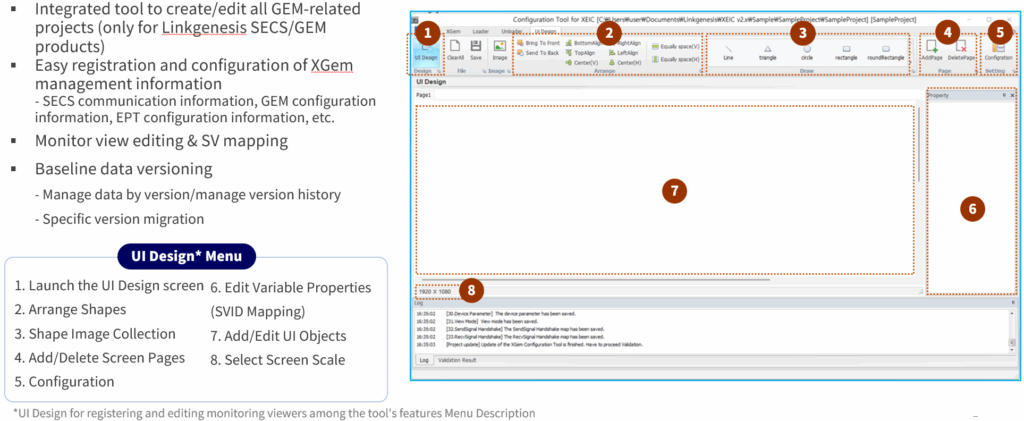Apply TopAlign to shapes

tap(581, 52)
